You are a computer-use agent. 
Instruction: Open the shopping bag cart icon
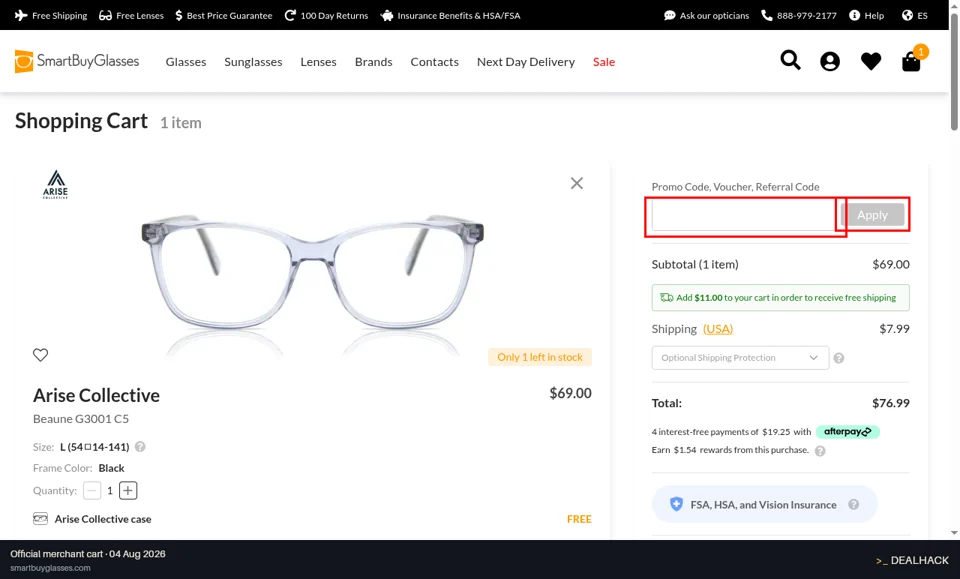(x=911, y=61)
